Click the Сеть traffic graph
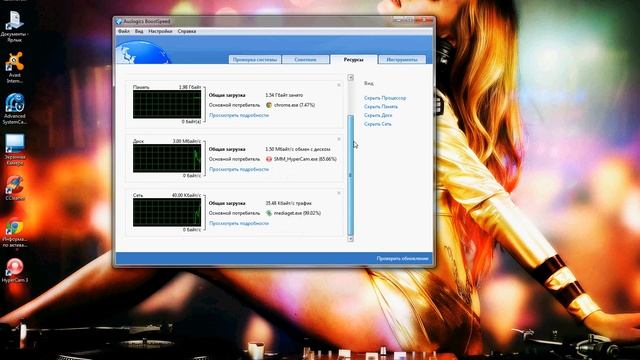Viewport: 640px width, 360px height. tap(167, 212)
